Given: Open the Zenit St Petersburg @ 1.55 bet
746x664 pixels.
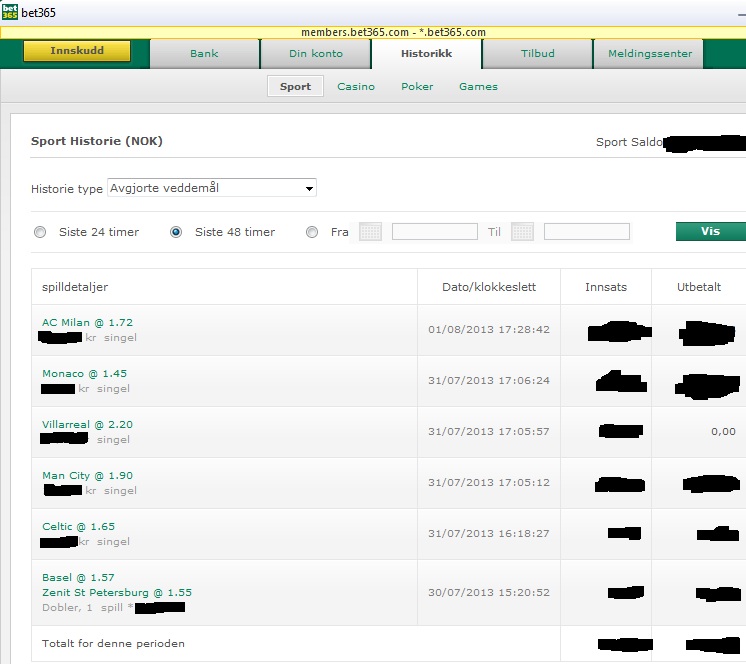Looking at the screenshot, I should tap(117, 593).
